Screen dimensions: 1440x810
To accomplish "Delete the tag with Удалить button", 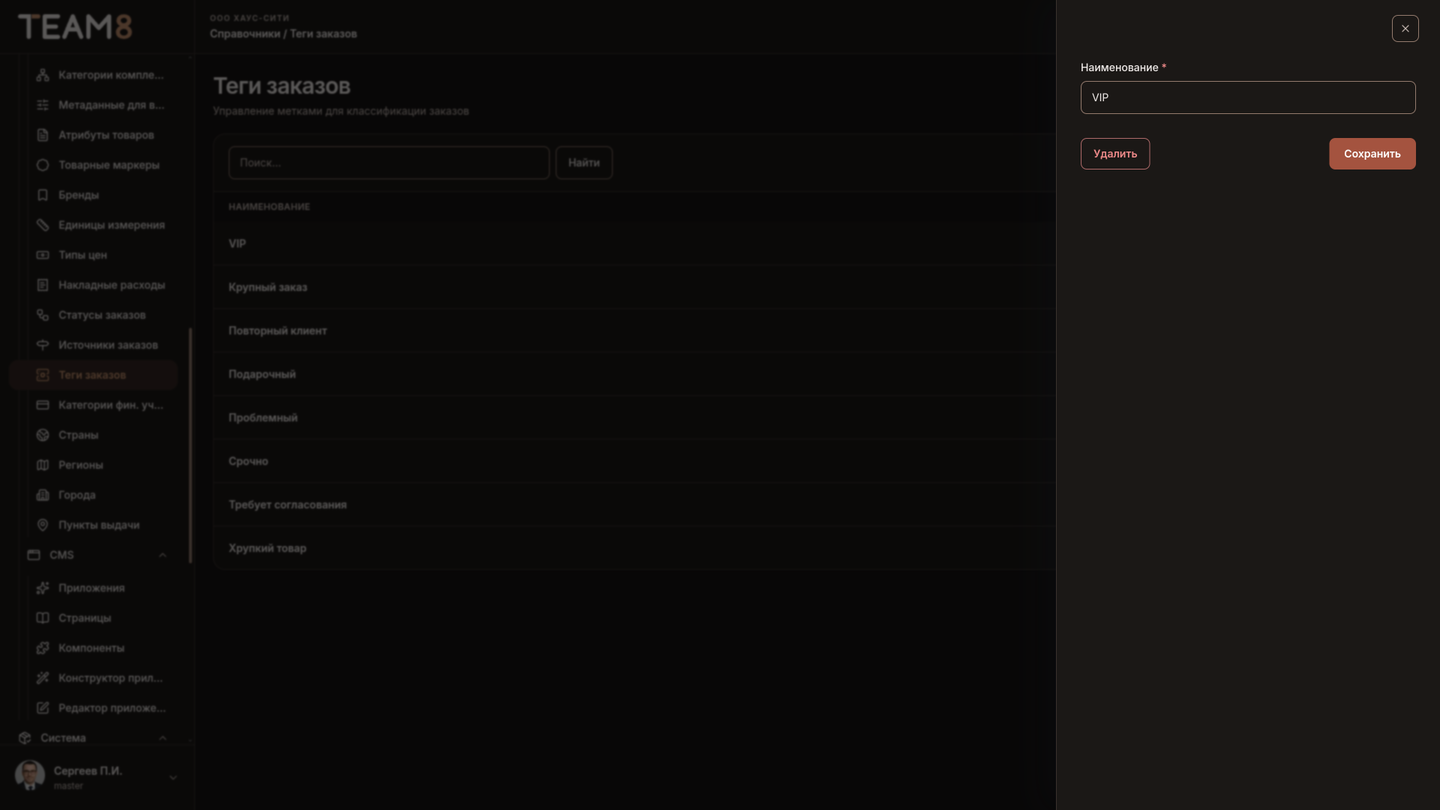I will click(1115, 154).
